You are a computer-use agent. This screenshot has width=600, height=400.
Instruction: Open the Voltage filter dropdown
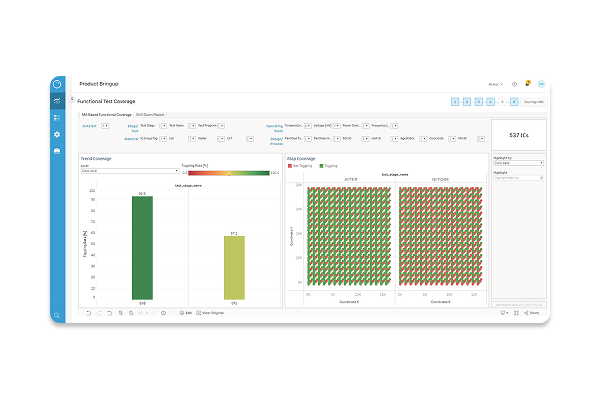[x=337, y=126]
